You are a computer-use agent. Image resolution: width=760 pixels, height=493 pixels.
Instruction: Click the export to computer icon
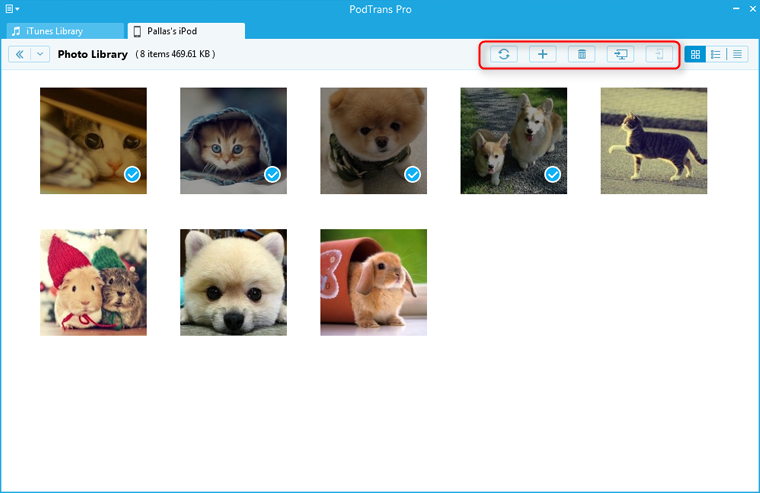[x=620, y=54]
